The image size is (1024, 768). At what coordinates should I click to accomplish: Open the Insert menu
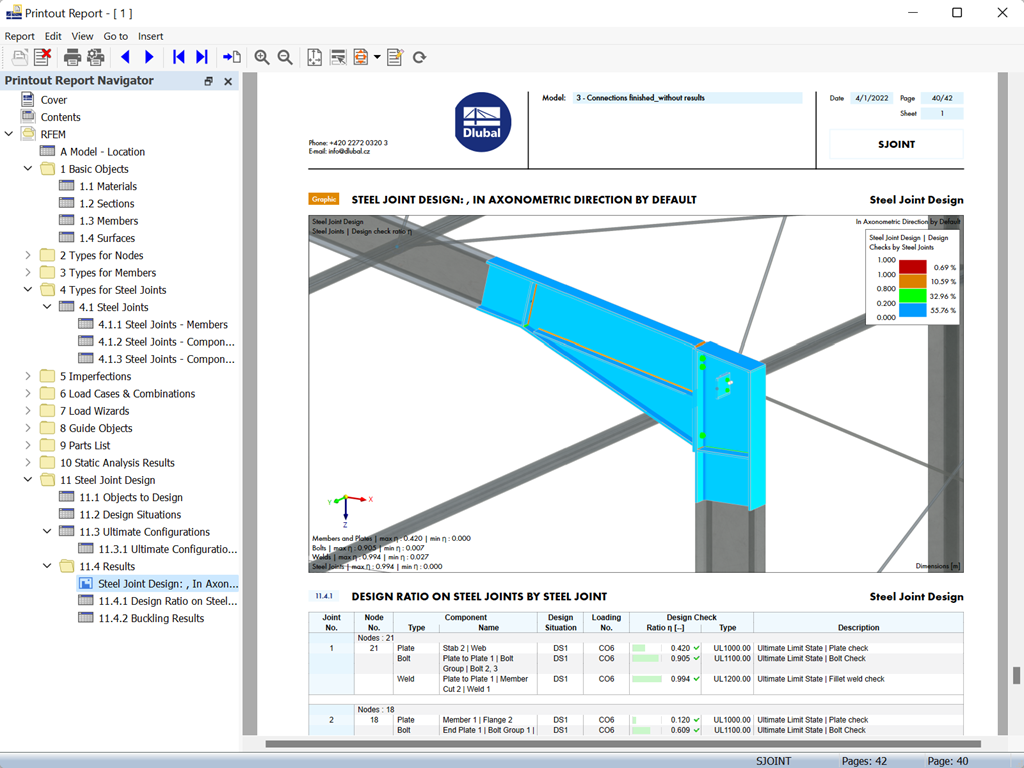[150, 36]
